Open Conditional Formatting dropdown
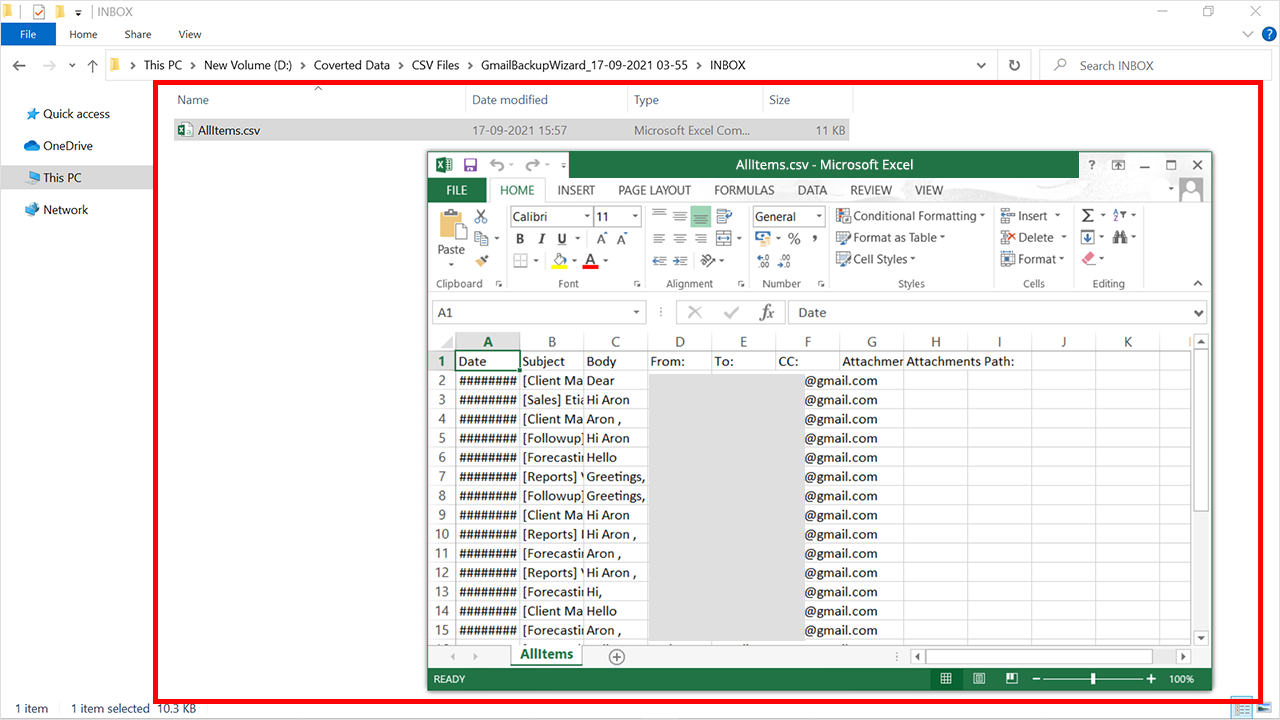The height and width of the screenshot is (720, 1280). pyautogui.click(x=910, y=216)
